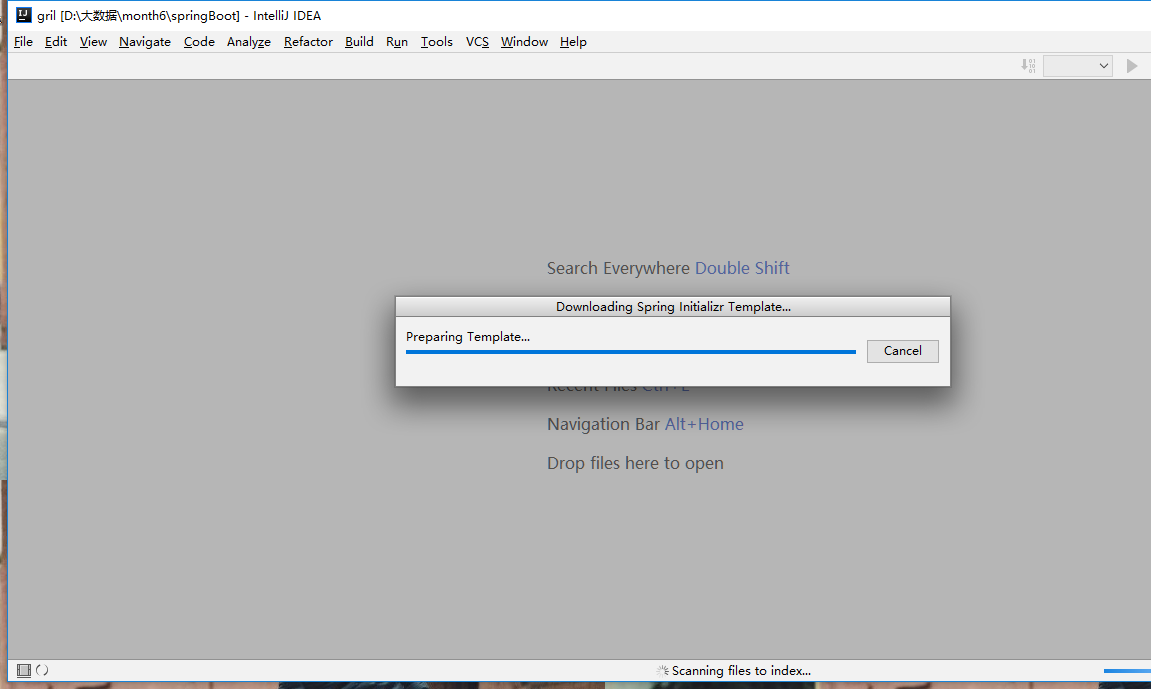Image resolution: width=1151 pixels, height=689 pixels.
Task: Open the Edit menu
Action: click(56, 42)
